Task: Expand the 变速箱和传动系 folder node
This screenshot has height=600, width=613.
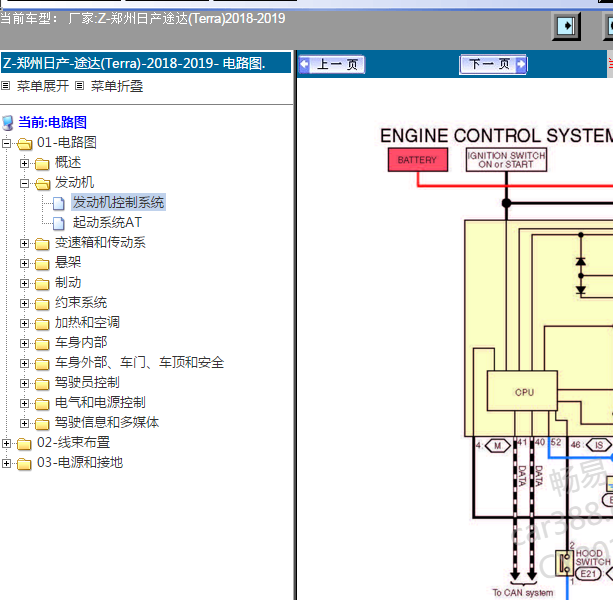Action: [24, 244]
